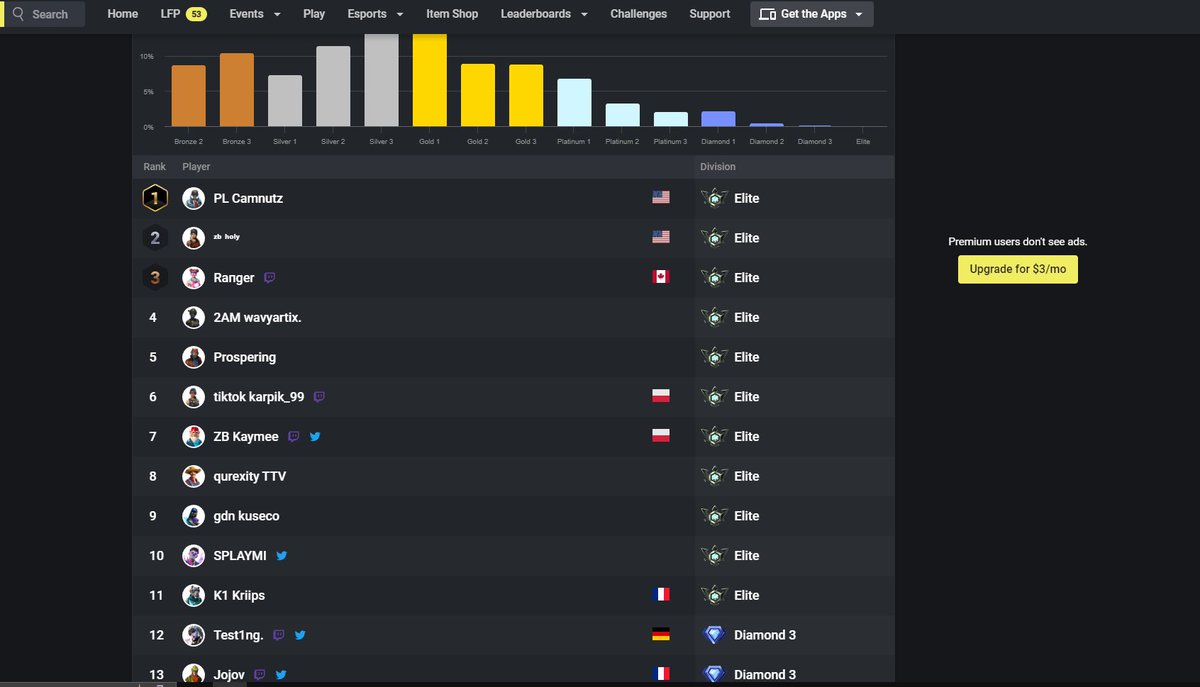
Task: Click Jojov's Twitch icon
Action: click(x=260, y=675)
